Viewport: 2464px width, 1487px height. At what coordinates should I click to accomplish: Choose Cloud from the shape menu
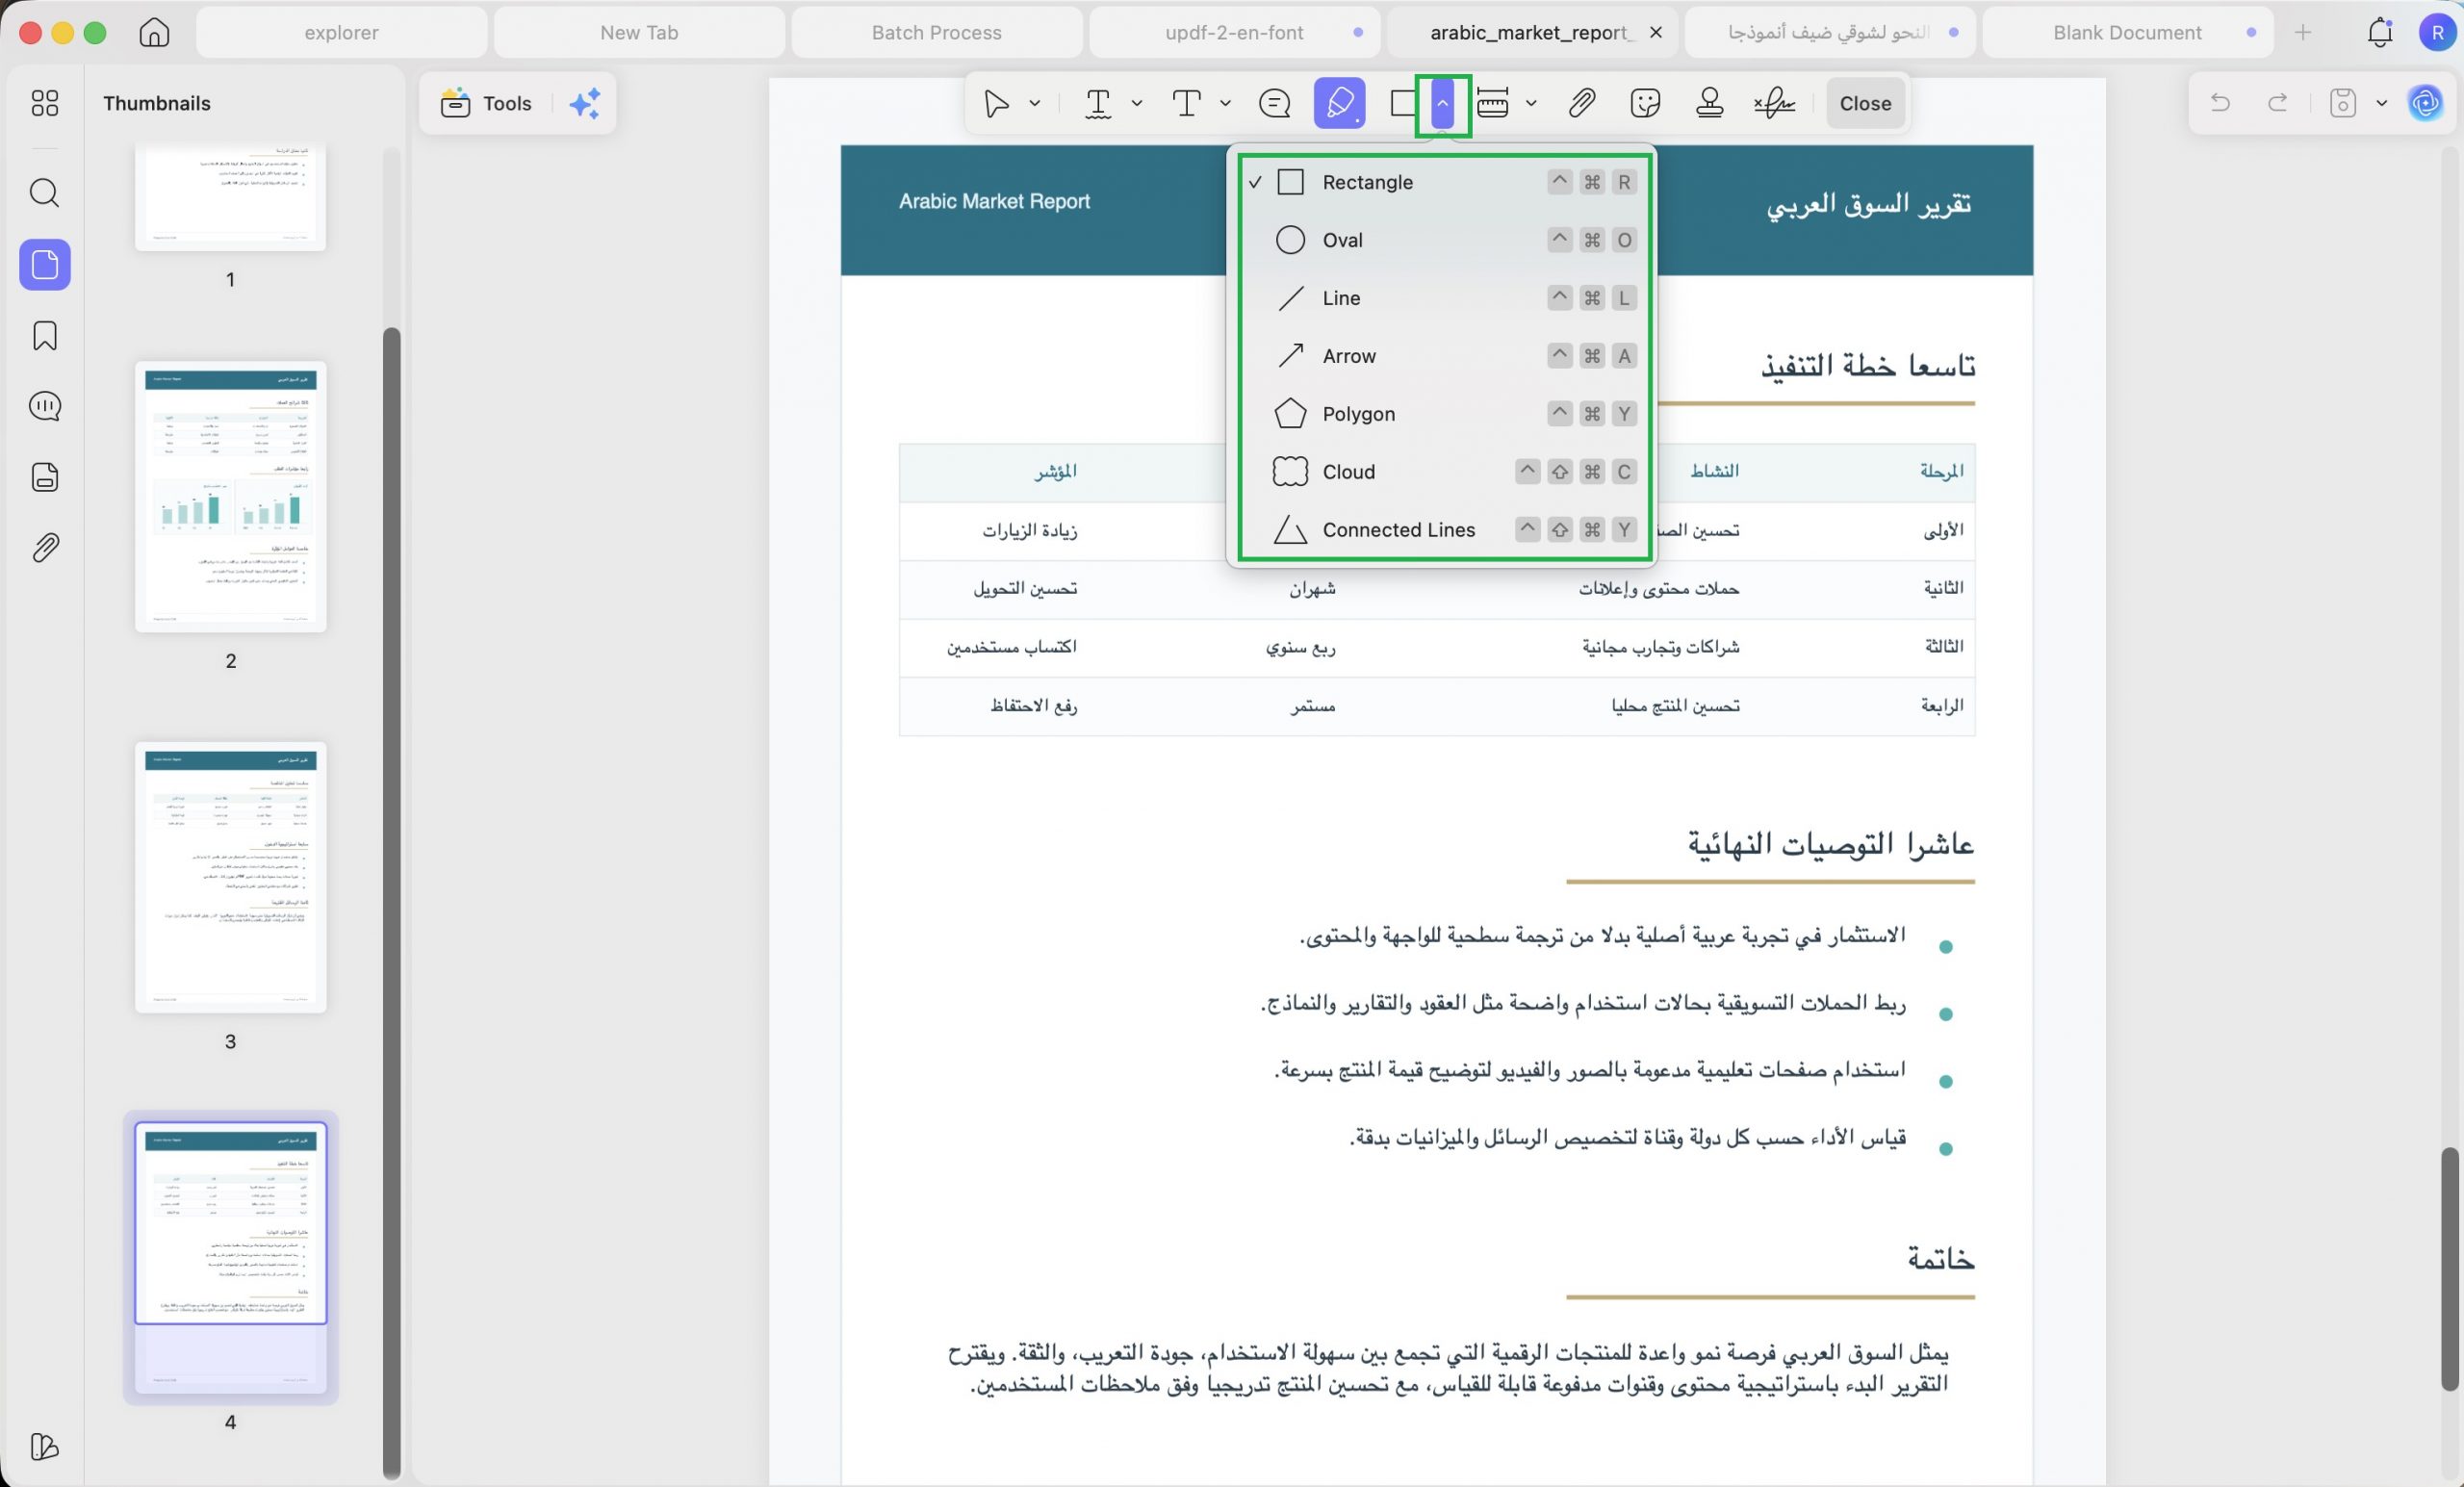tap(1442, 472)
